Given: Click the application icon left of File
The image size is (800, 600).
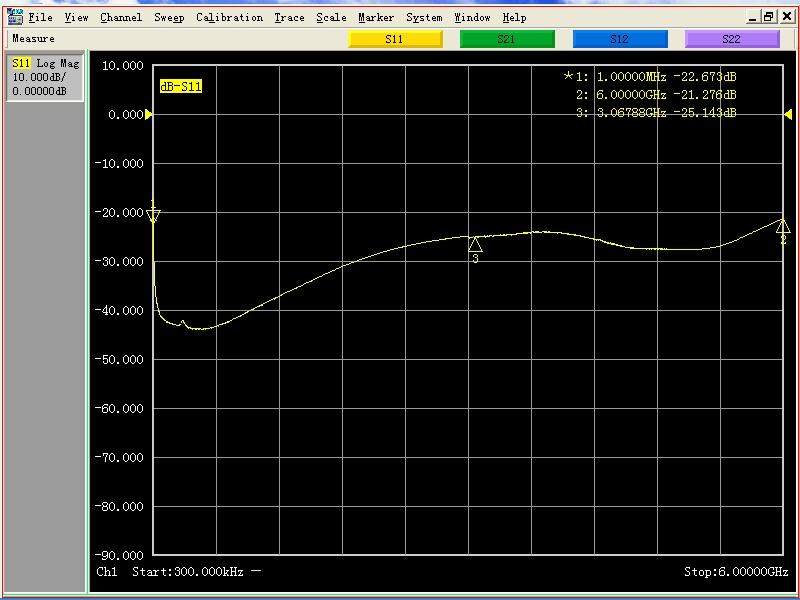Looking at the screenshot, I should coord(15,17).
